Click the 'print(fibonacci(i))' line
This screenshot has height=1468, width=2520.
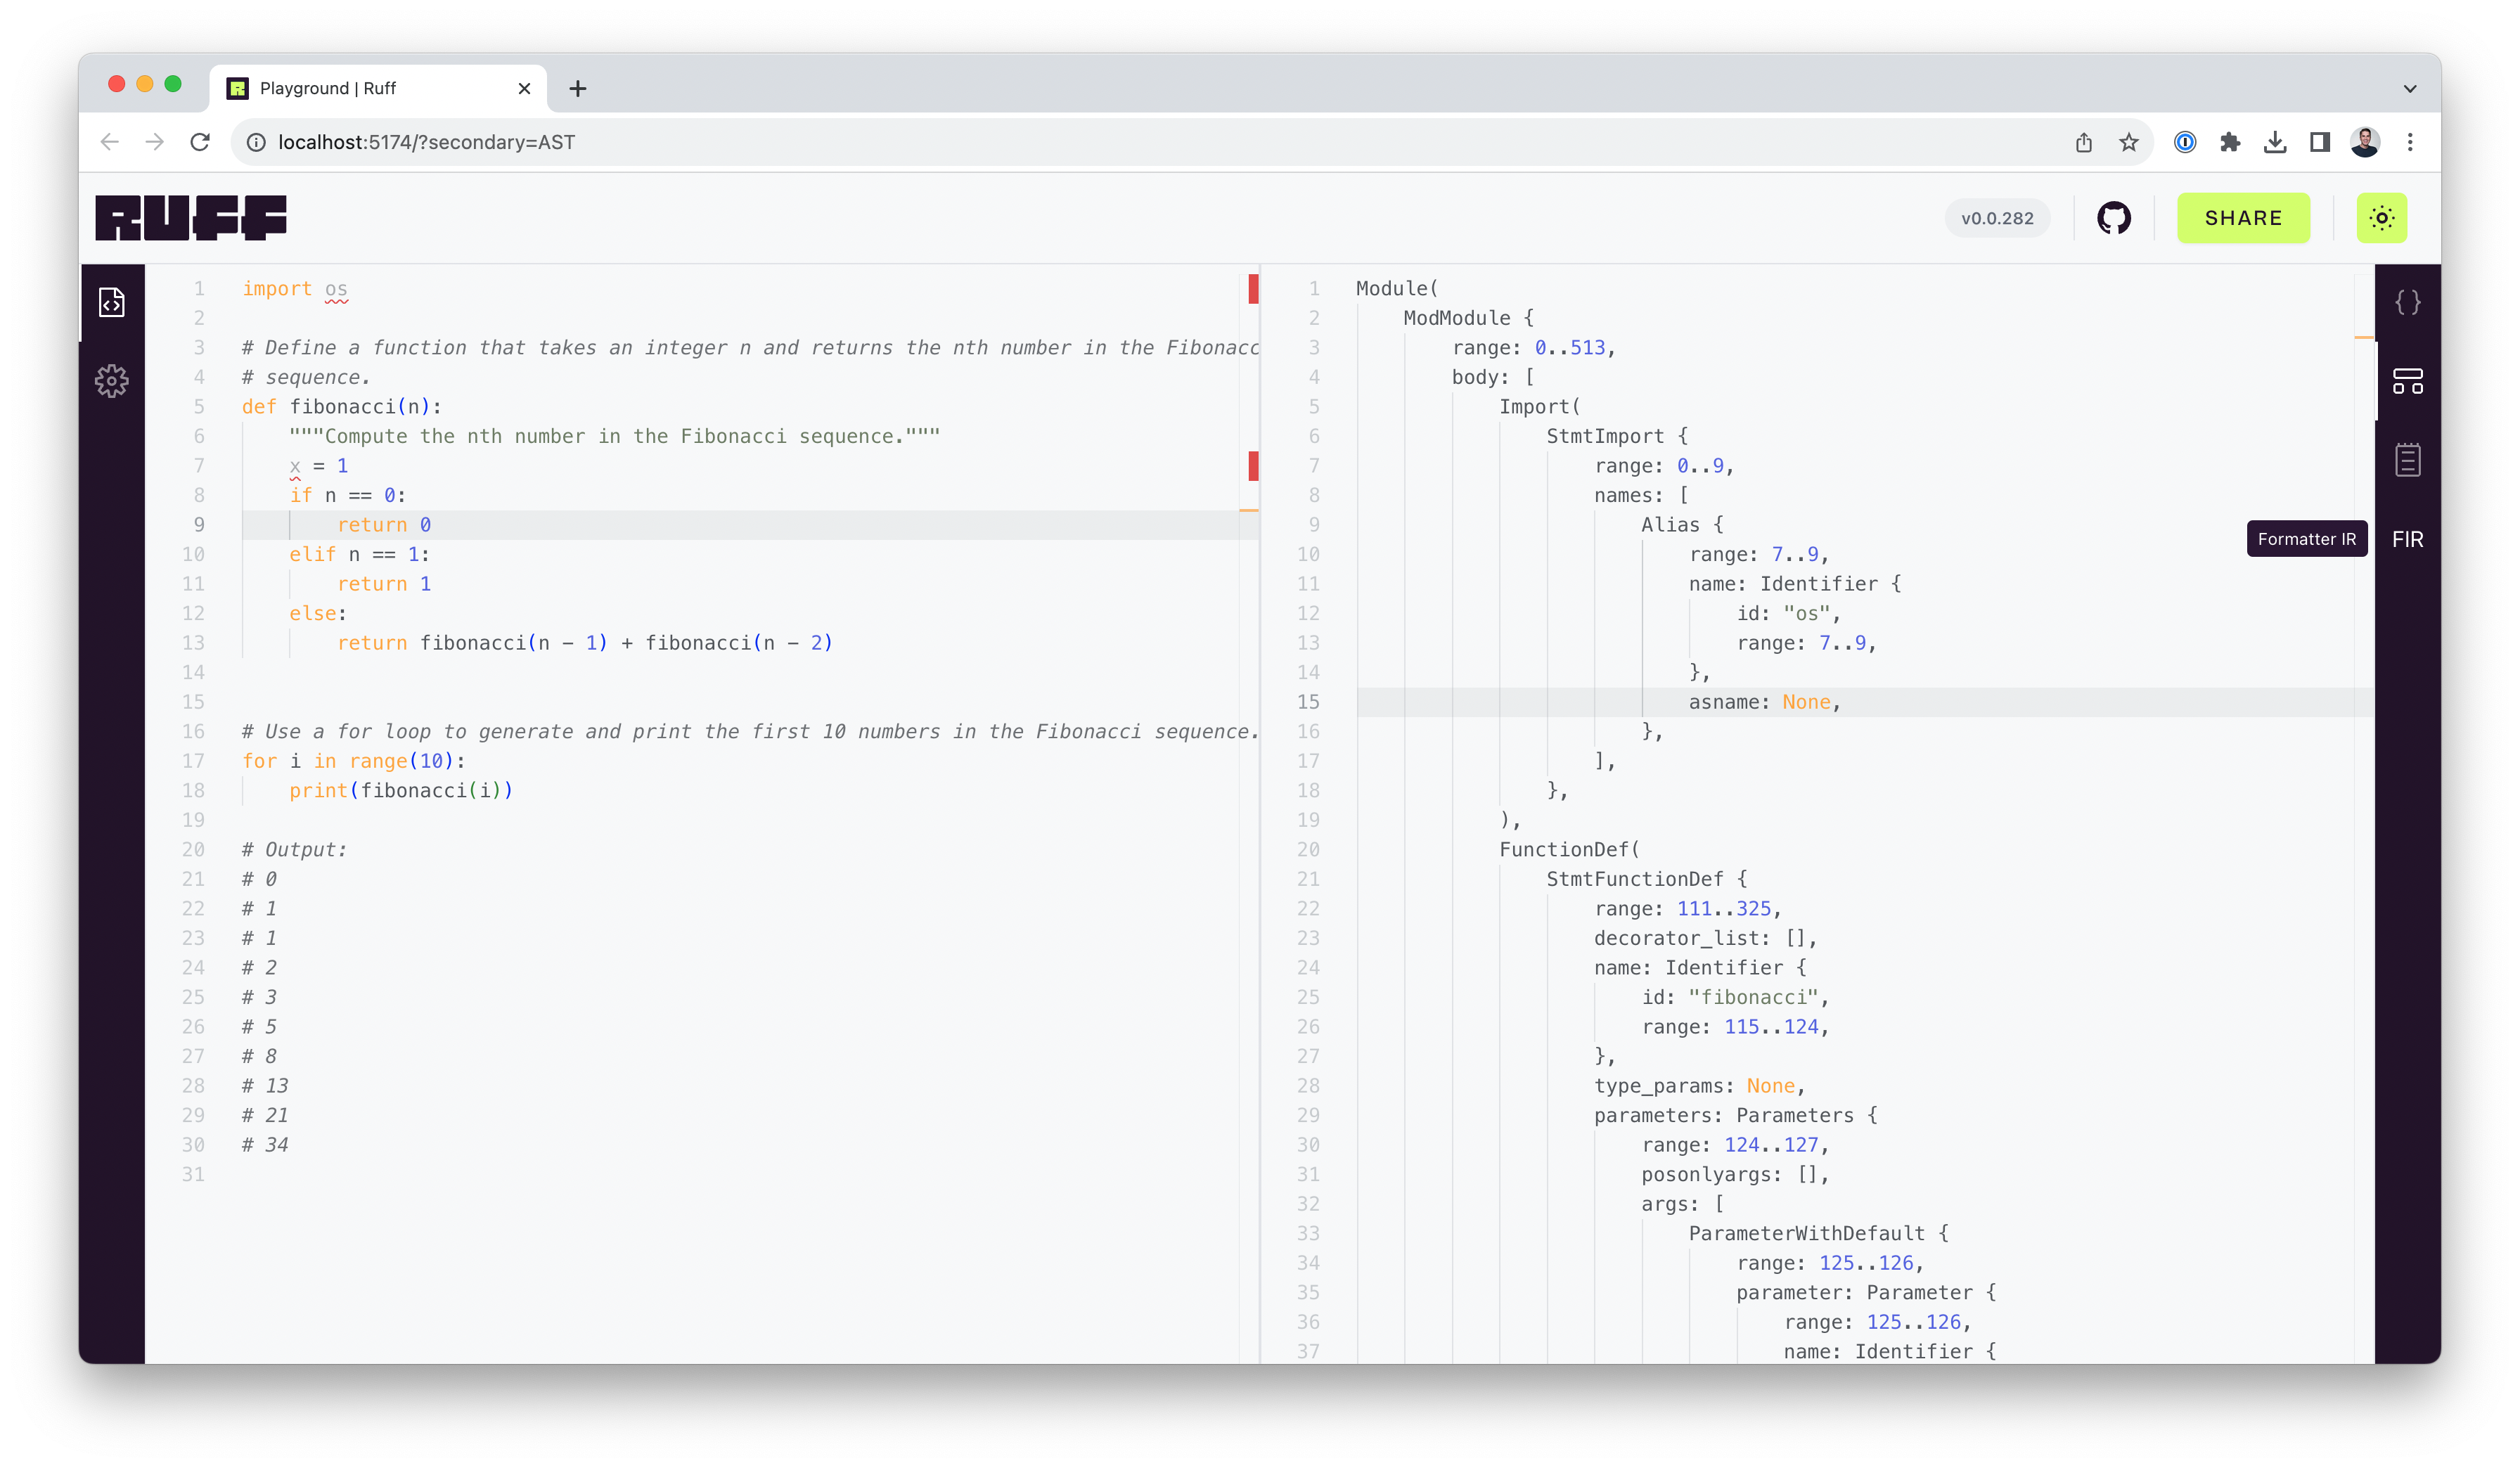tap(400, 790)
